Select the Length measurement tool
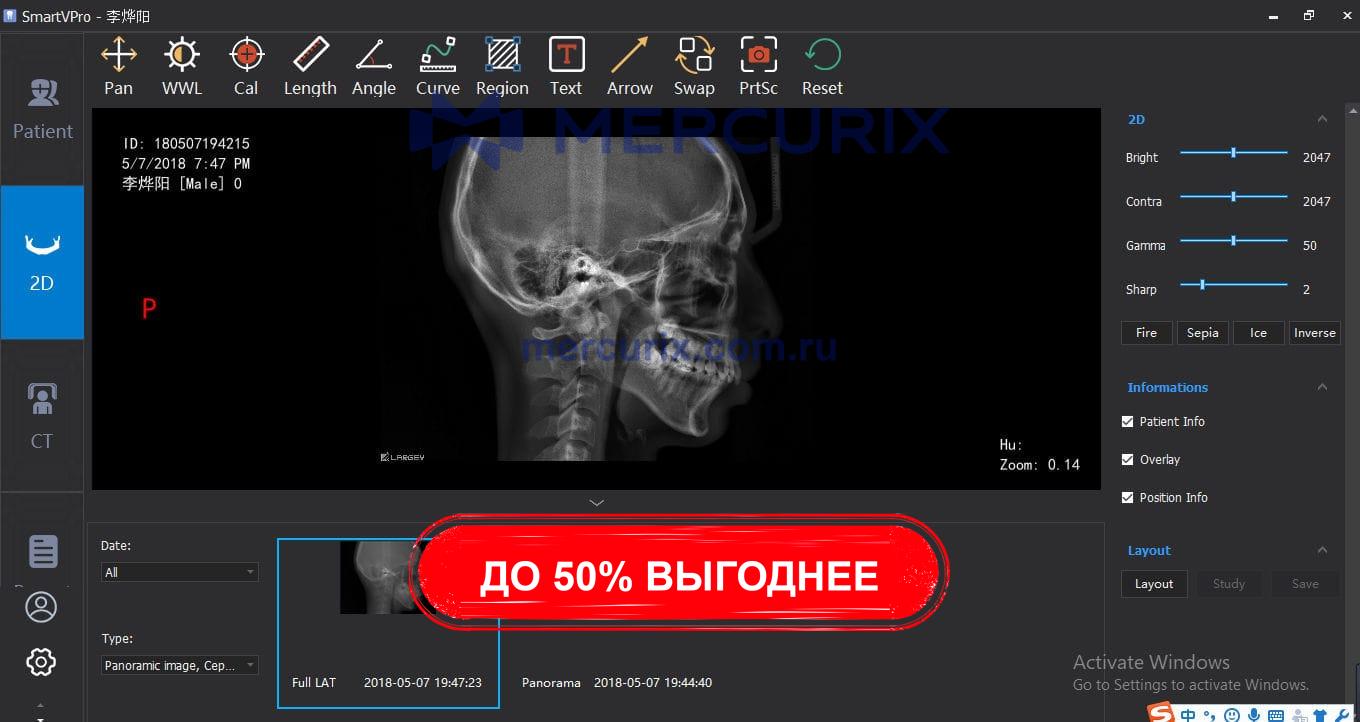 coord(310,67)
